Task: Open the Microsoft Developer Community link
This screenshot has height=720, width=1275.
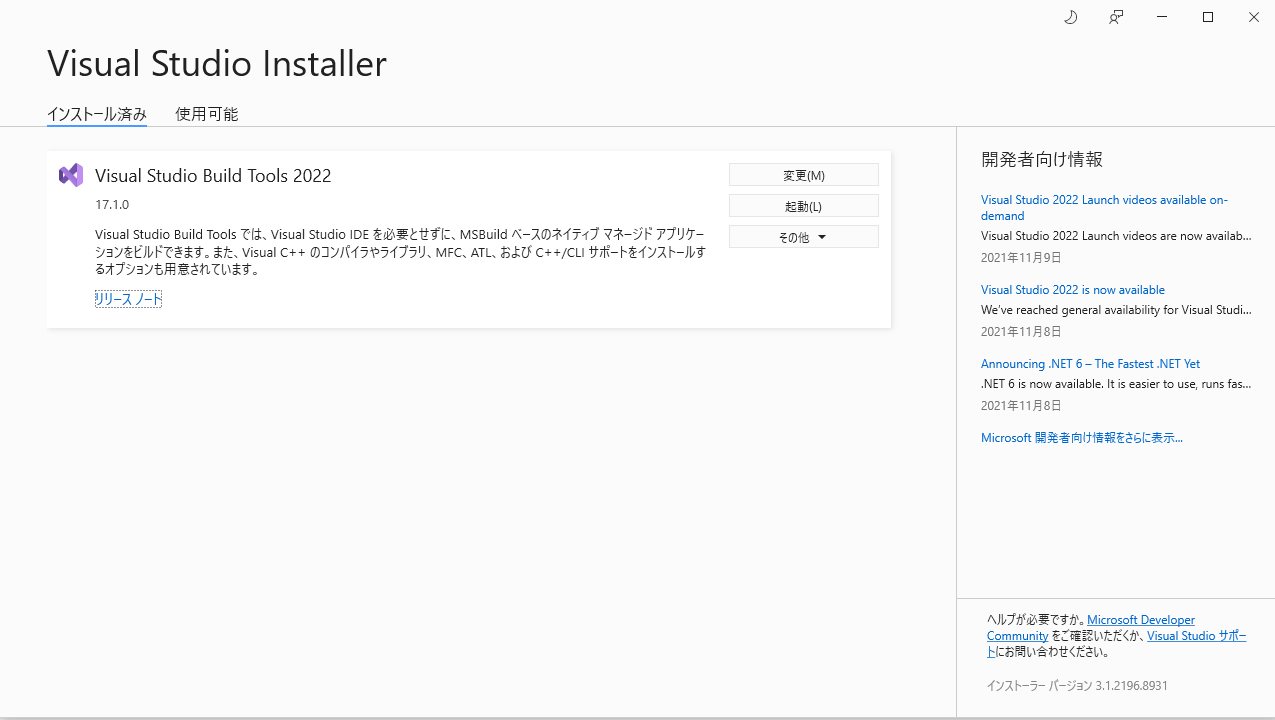Action: pyautogui.click(x=1140, y=619)
